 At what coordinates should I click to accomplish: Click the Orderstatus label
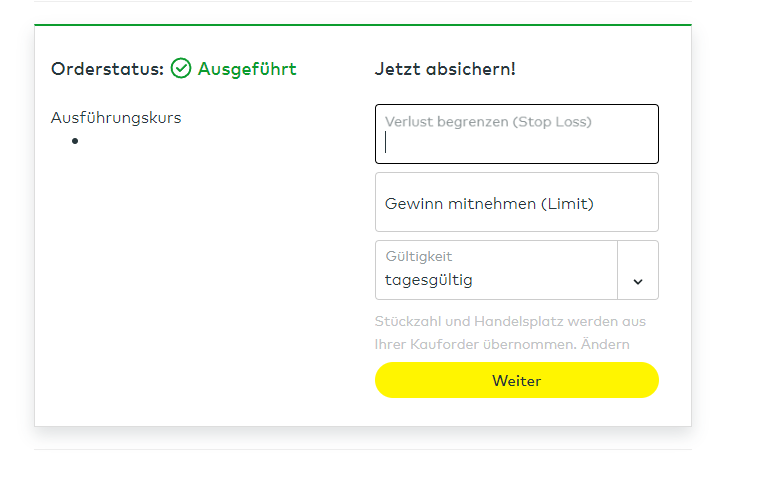pos(106,69)
